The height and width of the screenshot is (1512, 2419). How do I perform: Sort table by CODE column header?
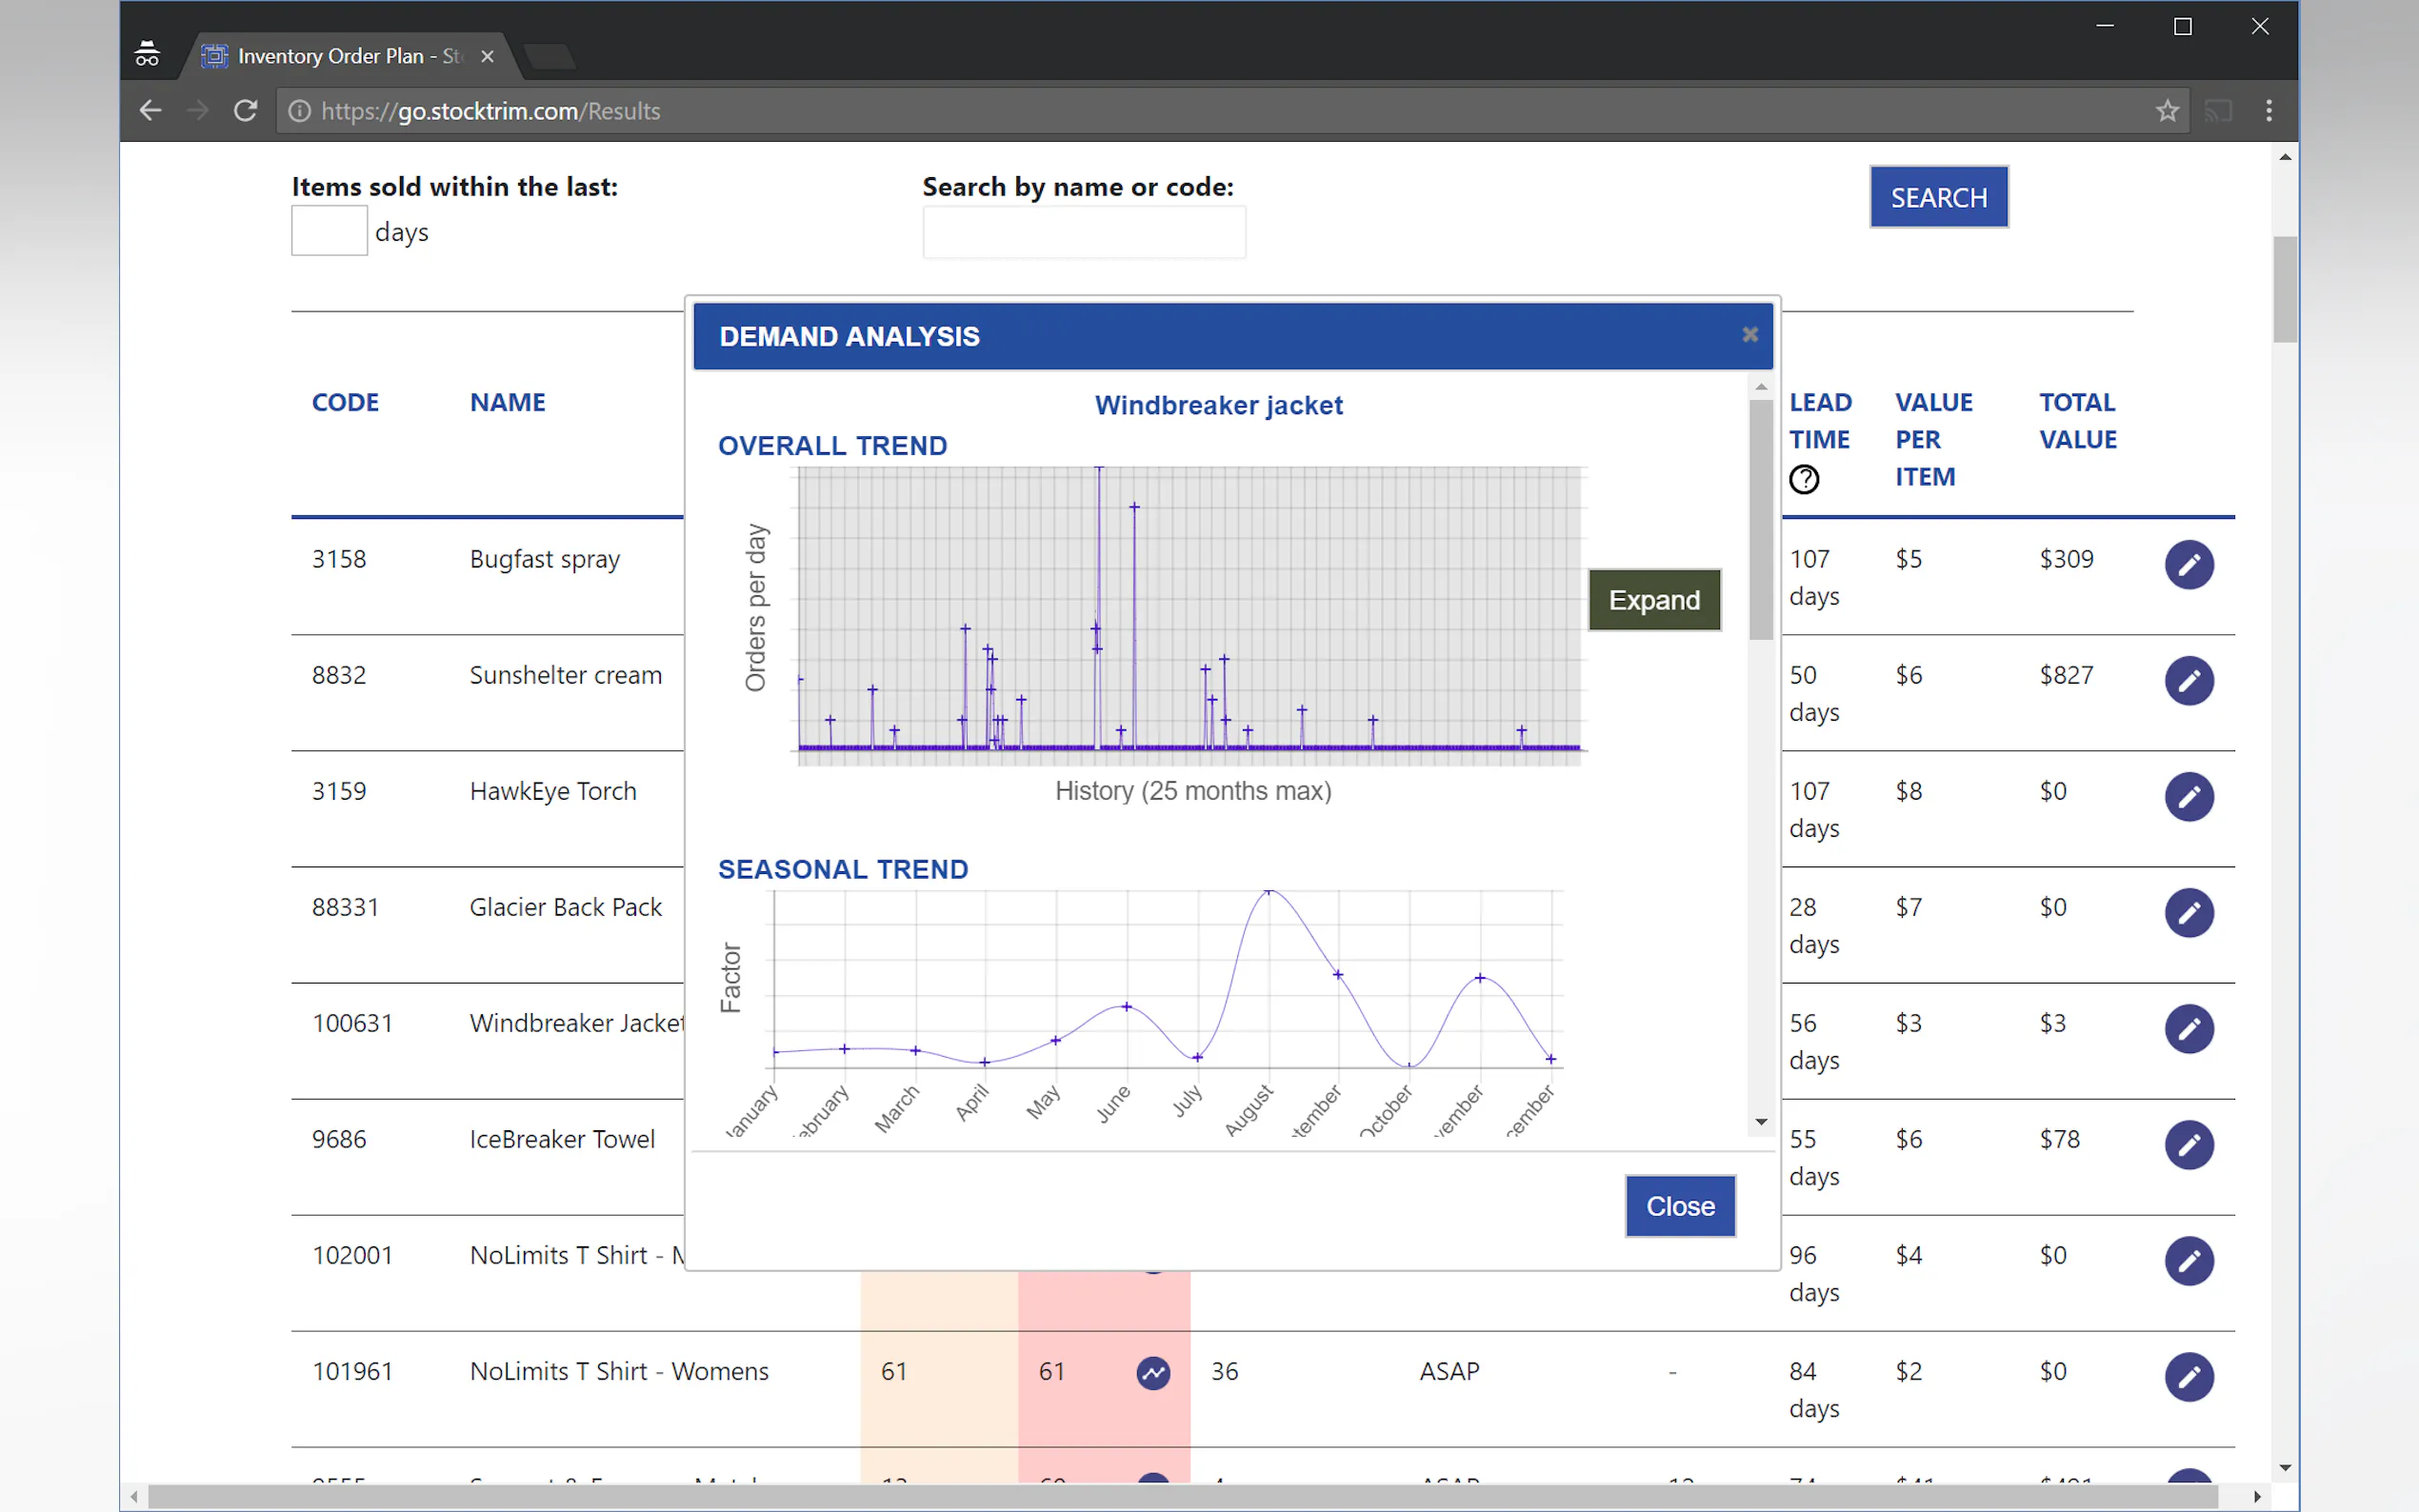click(345, 402)
